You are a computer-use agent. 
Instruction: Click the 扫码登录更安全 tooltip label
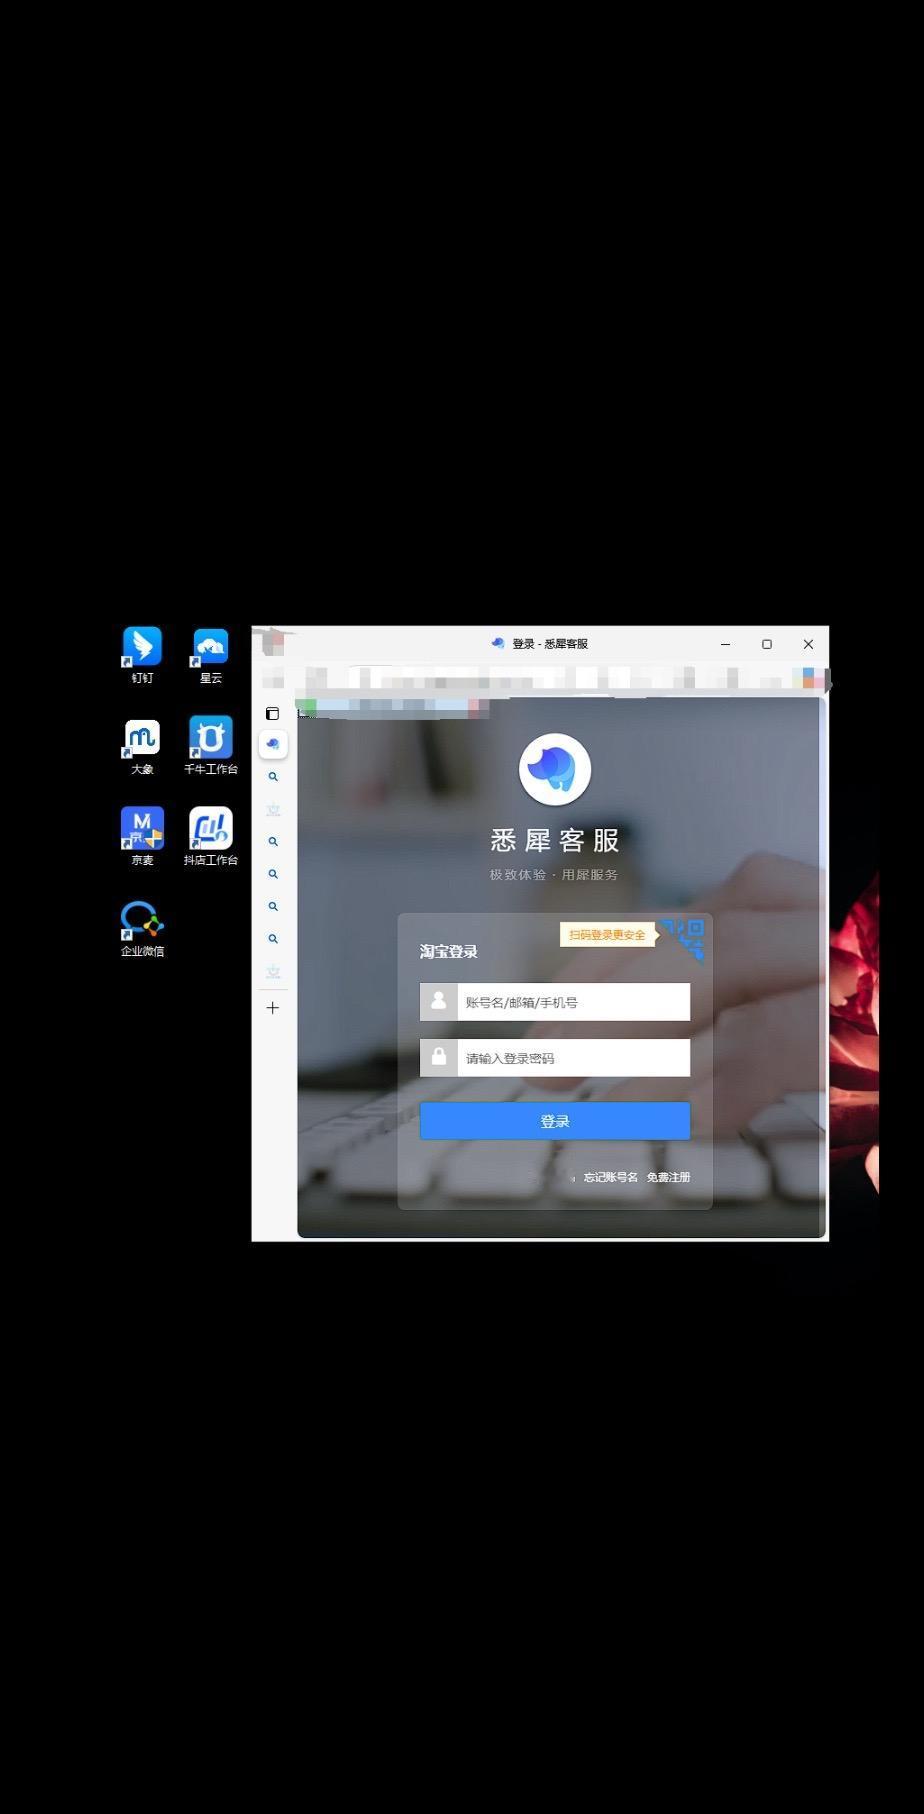(608, 935)
